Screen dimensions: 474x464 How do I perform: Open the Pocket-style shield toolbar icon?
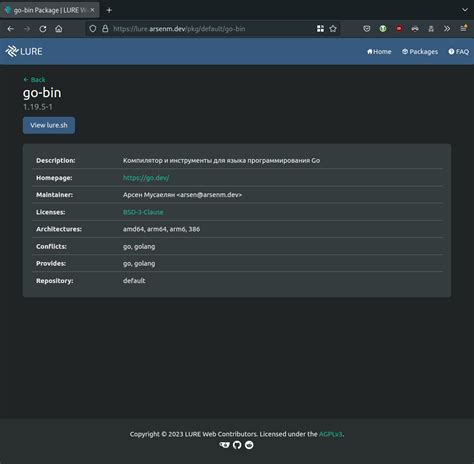pyautogui.click(x=367, y=29)
